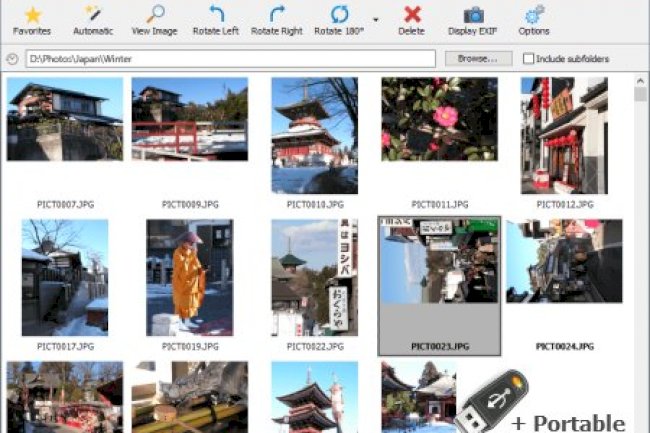Image resolution: width=650 pixels, height=433 pixels.
Task: Rotate the photo 180 degrees
Action: (339, 15)
